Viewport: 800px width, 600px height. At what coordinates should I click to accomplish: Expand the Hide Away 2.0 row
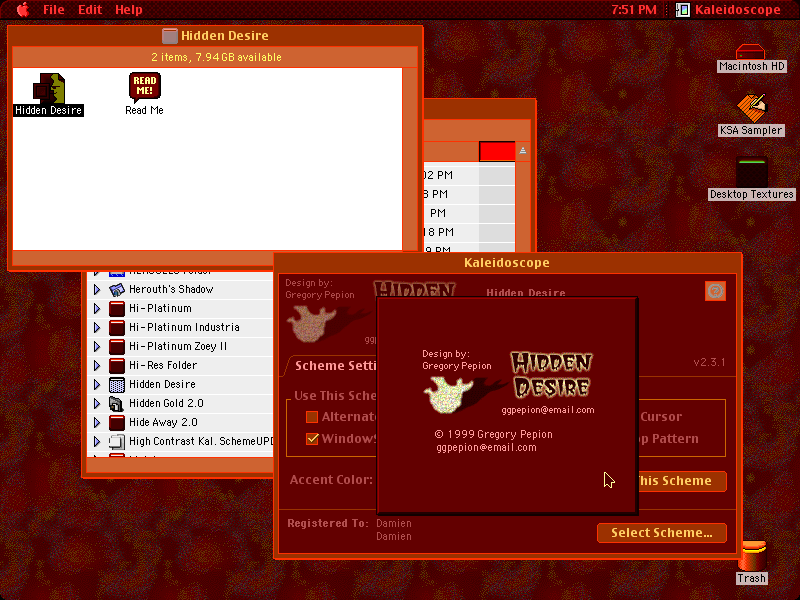pyautogui.click(x=96, y=422)
